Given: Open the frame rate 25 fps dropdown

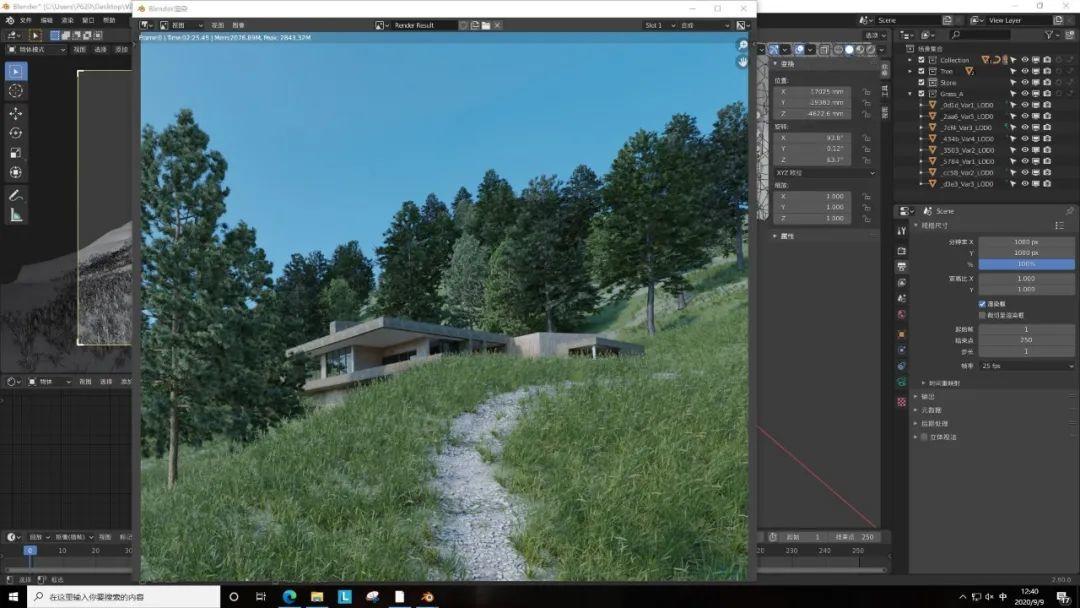Looking at the screenshot, I should tap(1026, 366).
